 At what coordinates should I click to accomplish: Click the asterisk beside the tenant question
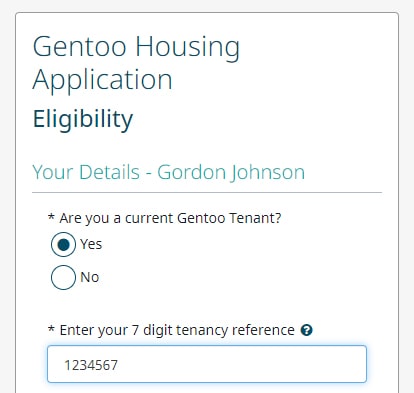click(51, 217)
